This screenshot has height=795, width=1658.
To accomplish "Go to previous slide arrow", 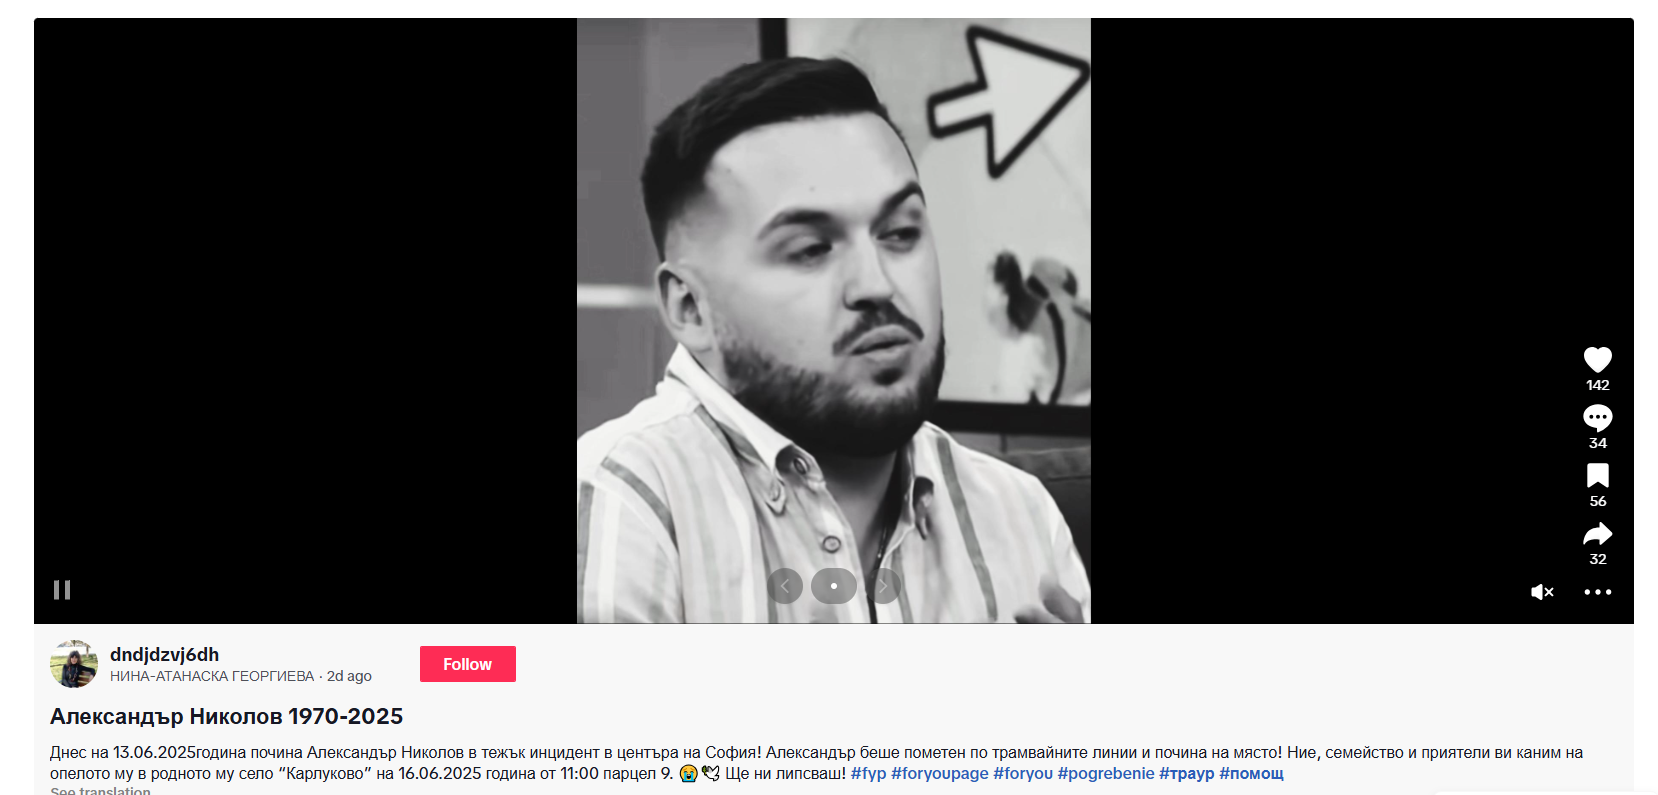I will tap(785, 586).
